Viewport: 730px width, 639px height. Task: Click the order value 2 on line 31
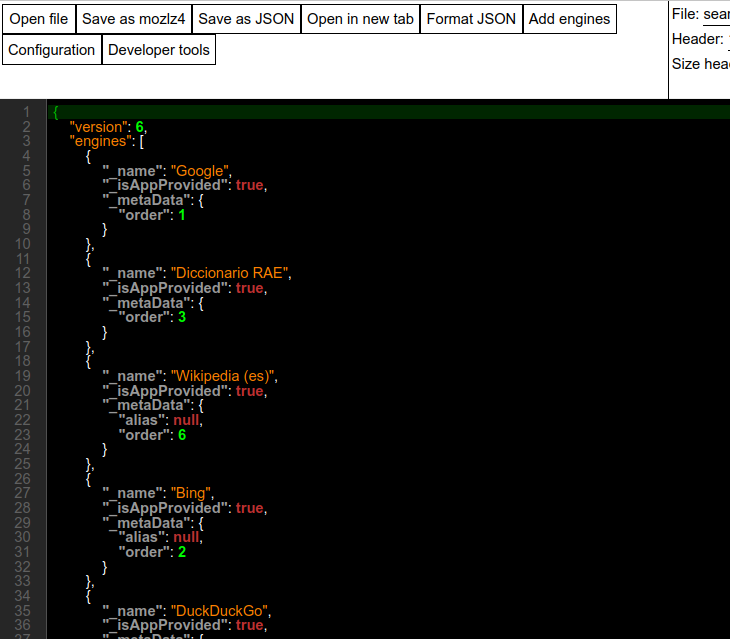tap(182, 552)
